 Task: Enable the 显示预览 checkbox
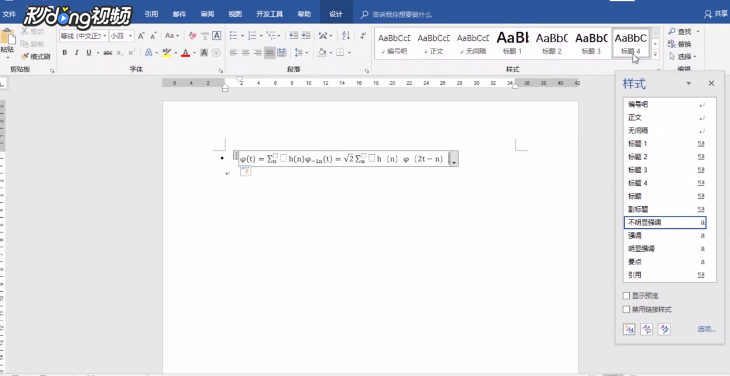(626, 296)
